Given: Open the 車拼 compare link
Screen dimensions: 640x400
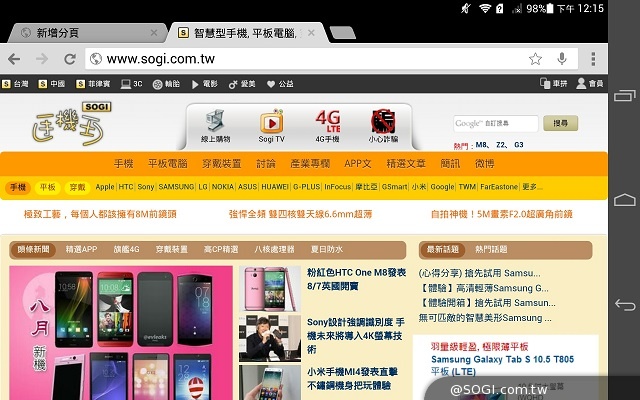Looking at the screenshot, I should tap(553, 84).
